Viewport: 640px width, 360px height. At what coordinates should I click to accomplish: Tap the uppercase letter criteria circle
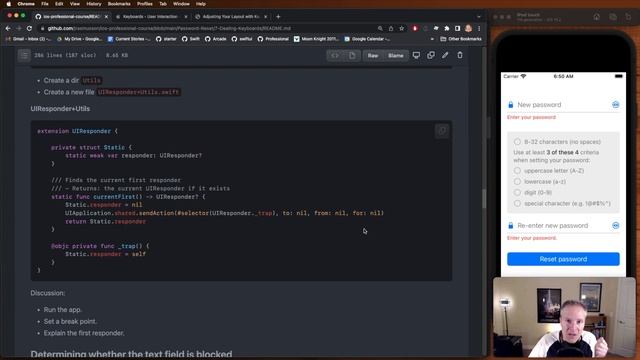pyautogui.click(x=517, y=171)
